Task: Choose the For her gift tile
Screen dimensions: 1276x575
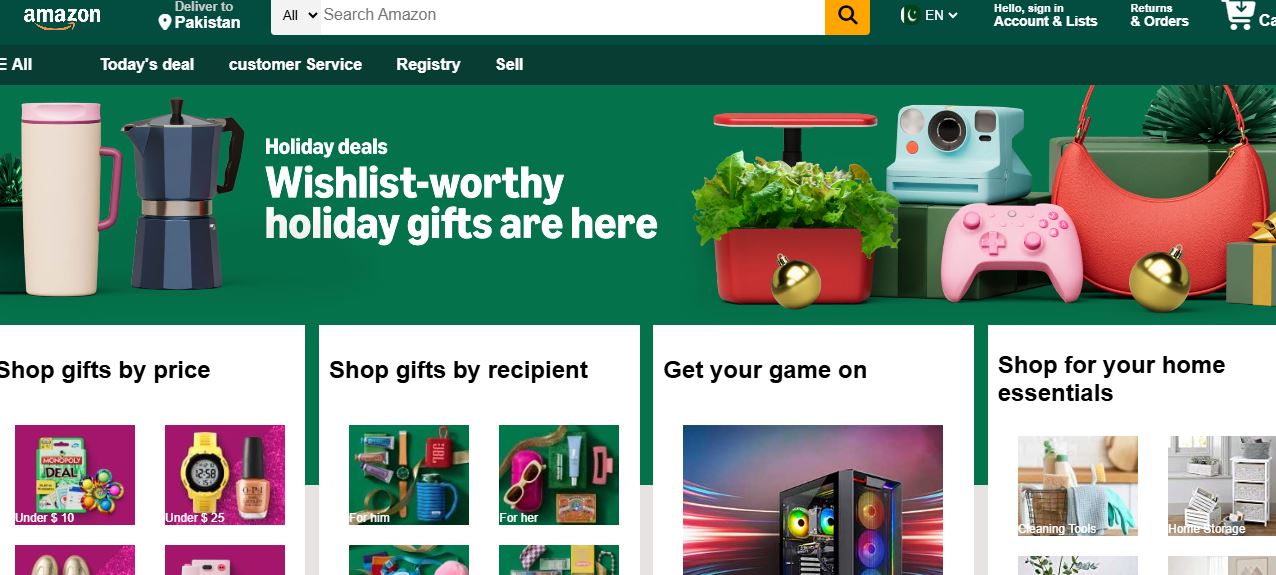Action: point(559,475)
